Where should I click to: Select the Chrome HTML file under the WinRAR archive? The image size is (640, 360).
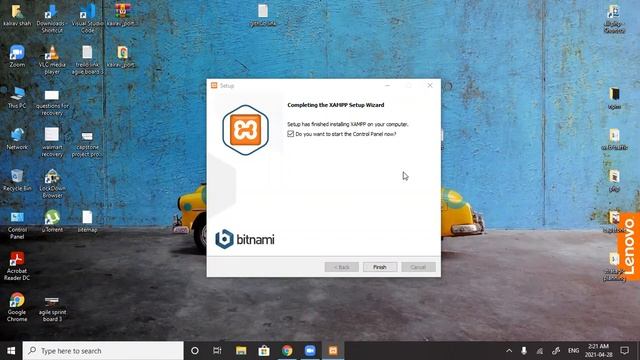point(122,56)
